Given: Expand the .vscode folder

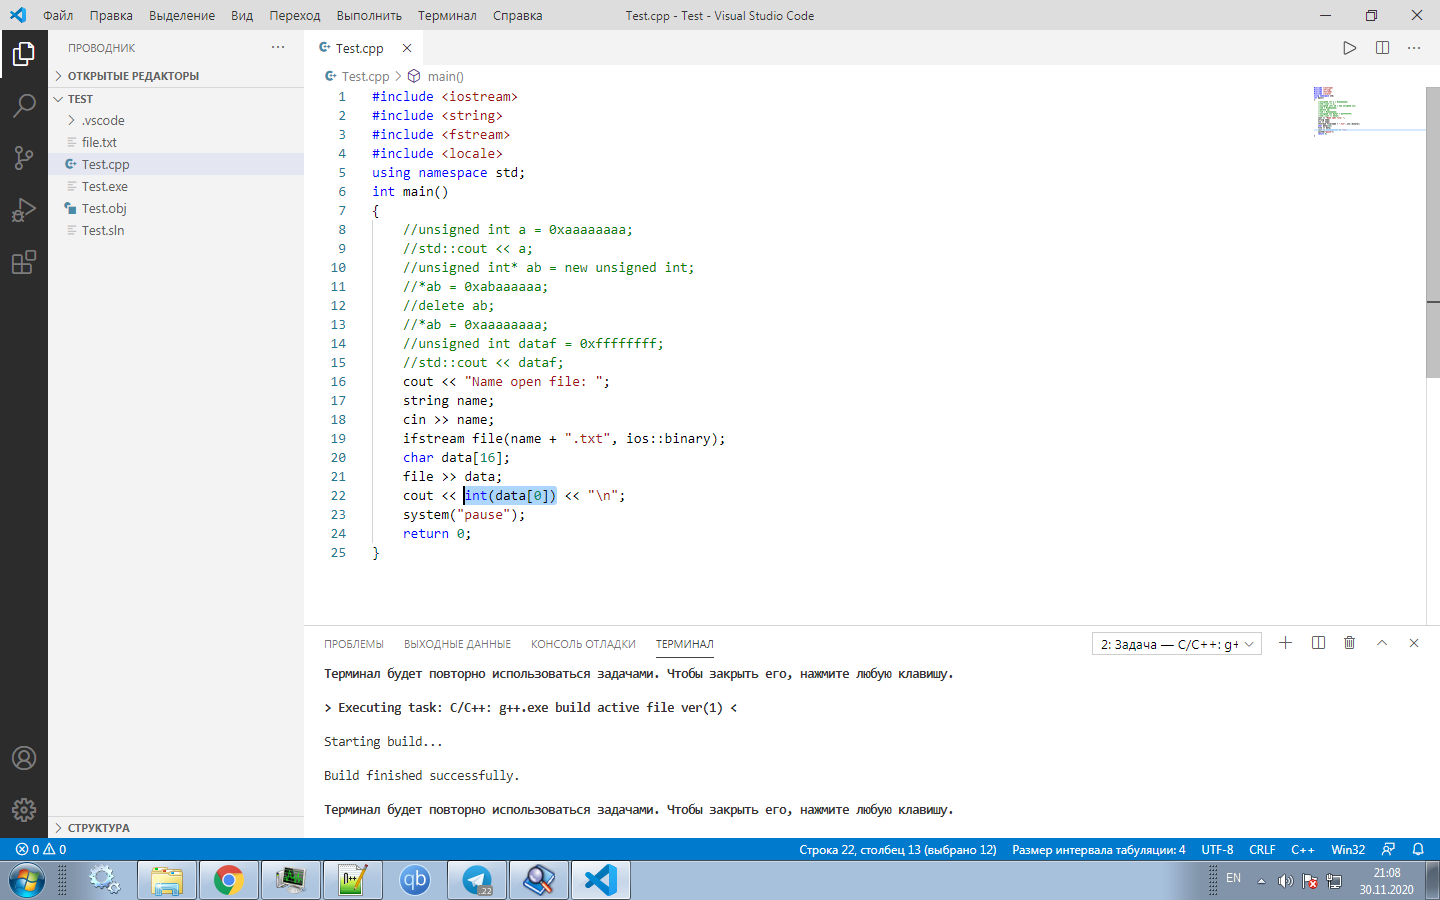Looking at the screenshot, I should pyautogui.click(x=176, y=120).
